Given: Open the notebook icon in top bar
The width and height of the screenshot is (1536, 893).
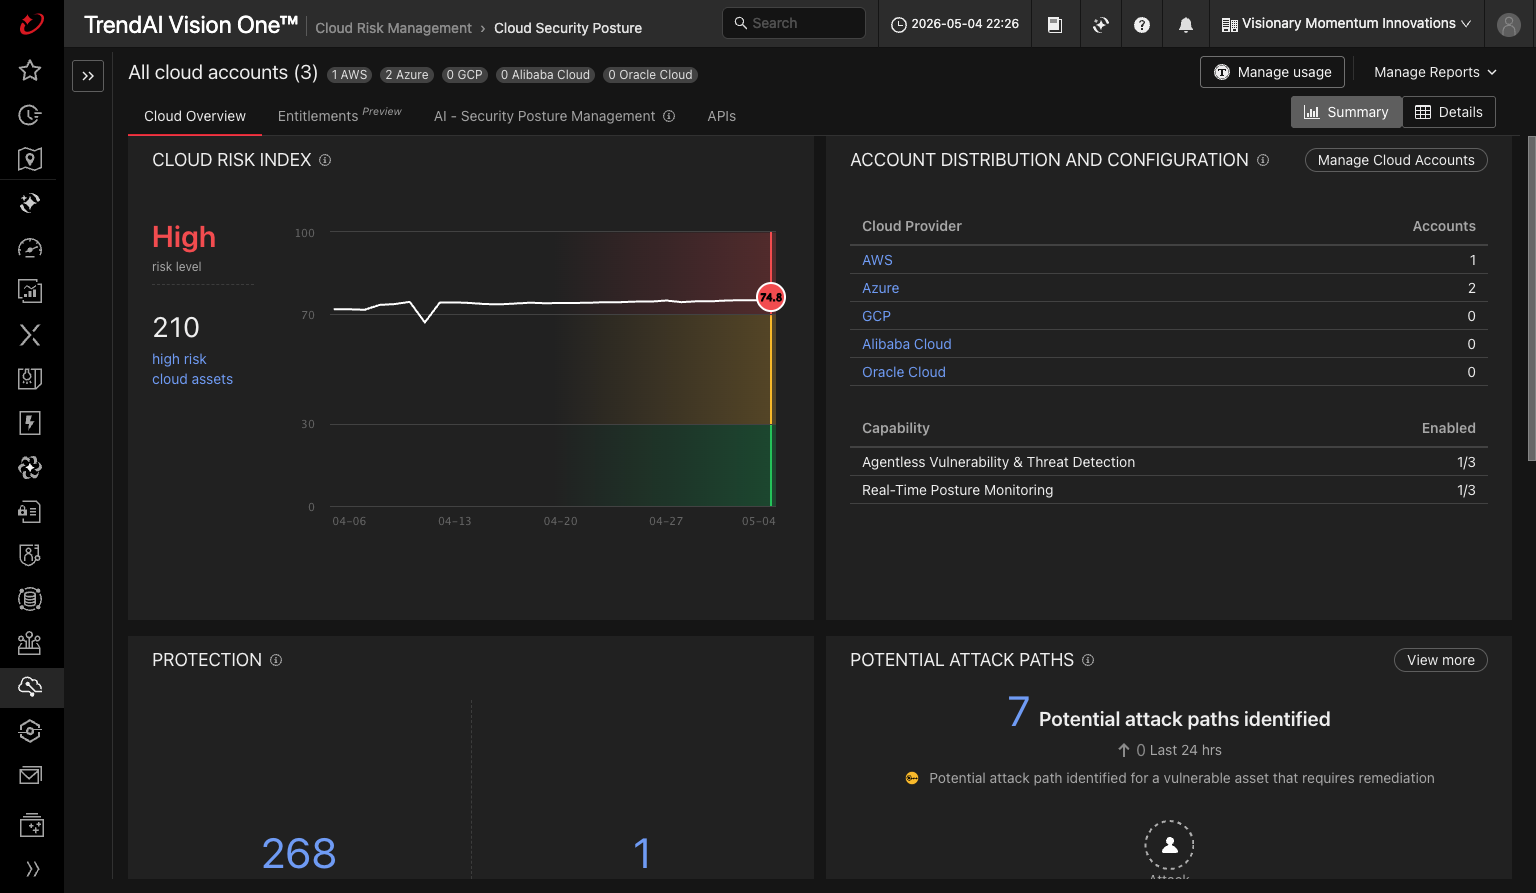Looking at the screenshot, I should click(x=1055, y=24).
